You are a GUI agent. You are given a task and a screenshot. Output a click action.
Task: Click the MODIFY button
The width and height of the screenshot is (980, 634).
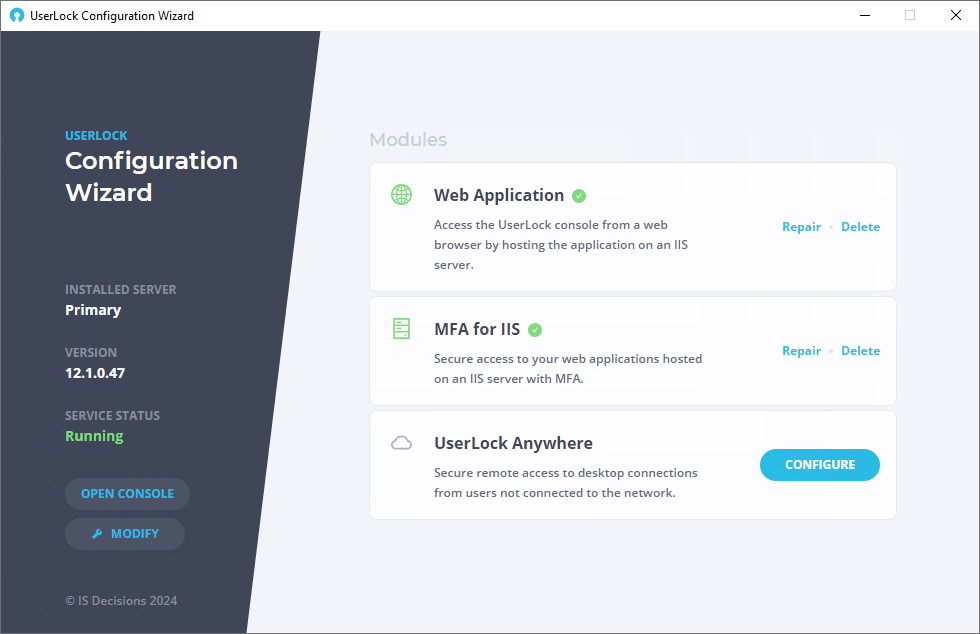[x=125, y=534]
